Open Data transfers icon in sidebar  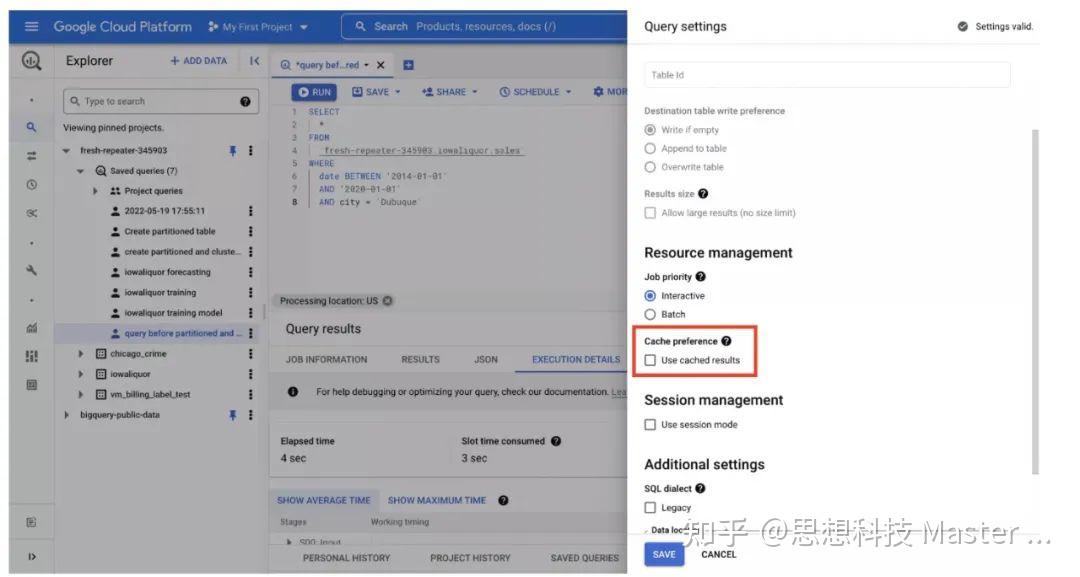click(x=31, y=156)
